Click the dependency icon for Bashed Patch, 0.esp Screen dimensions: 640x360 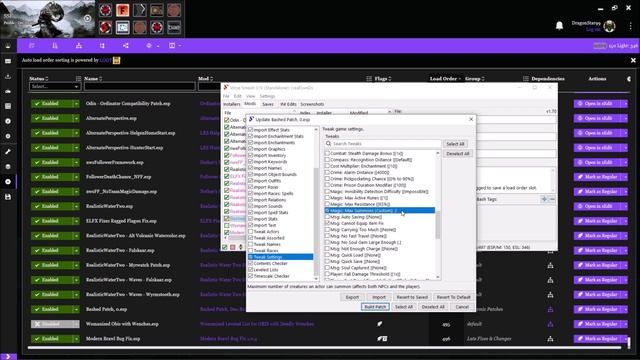click(550, 309)
